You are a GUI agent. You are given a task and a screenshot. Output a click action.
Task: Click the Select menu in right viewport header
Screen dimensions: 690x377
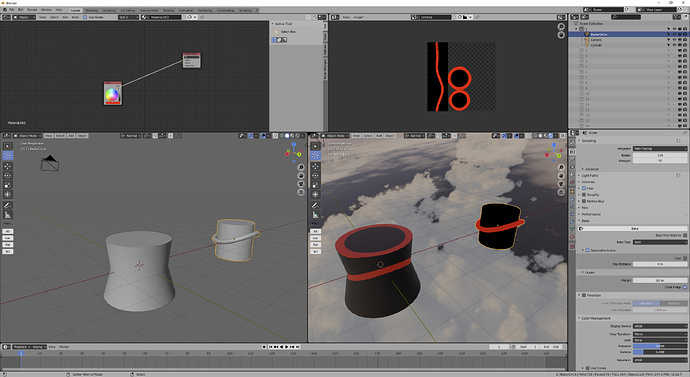(x=368, y=136)
